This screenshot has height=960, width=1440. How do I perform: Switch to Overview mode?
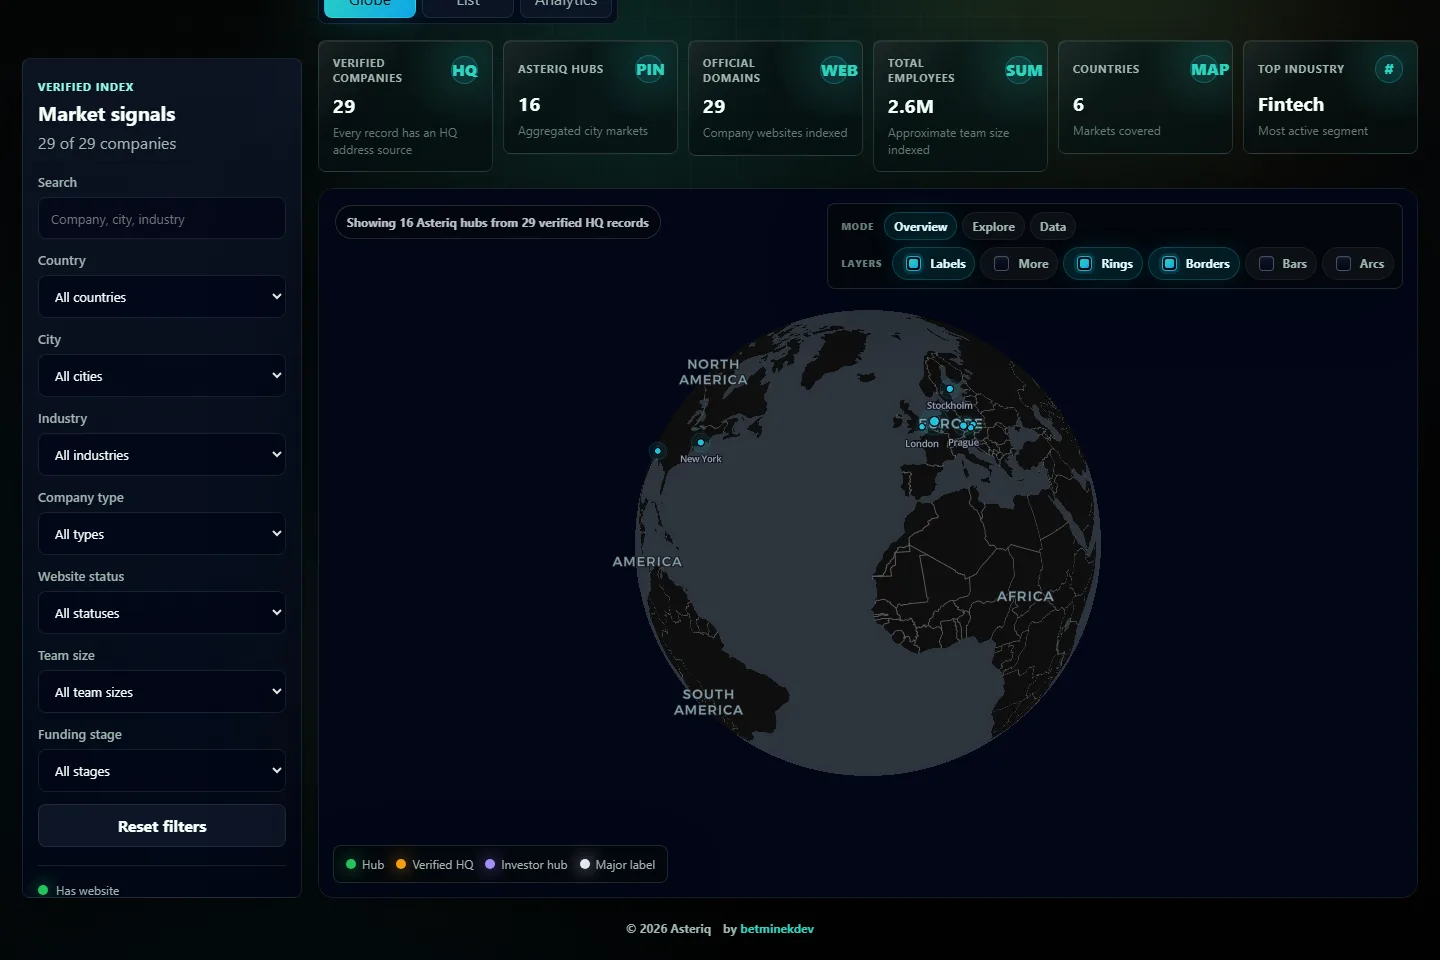pos(920,227)
